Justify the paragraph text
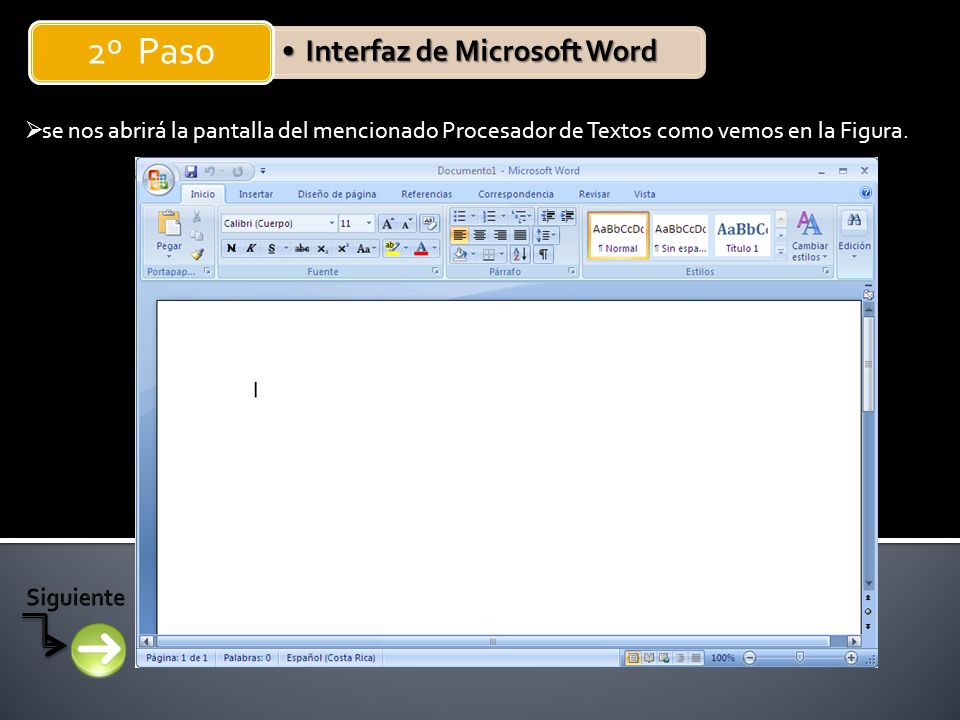This screenshot has height=720, width=960. point(520,235)
